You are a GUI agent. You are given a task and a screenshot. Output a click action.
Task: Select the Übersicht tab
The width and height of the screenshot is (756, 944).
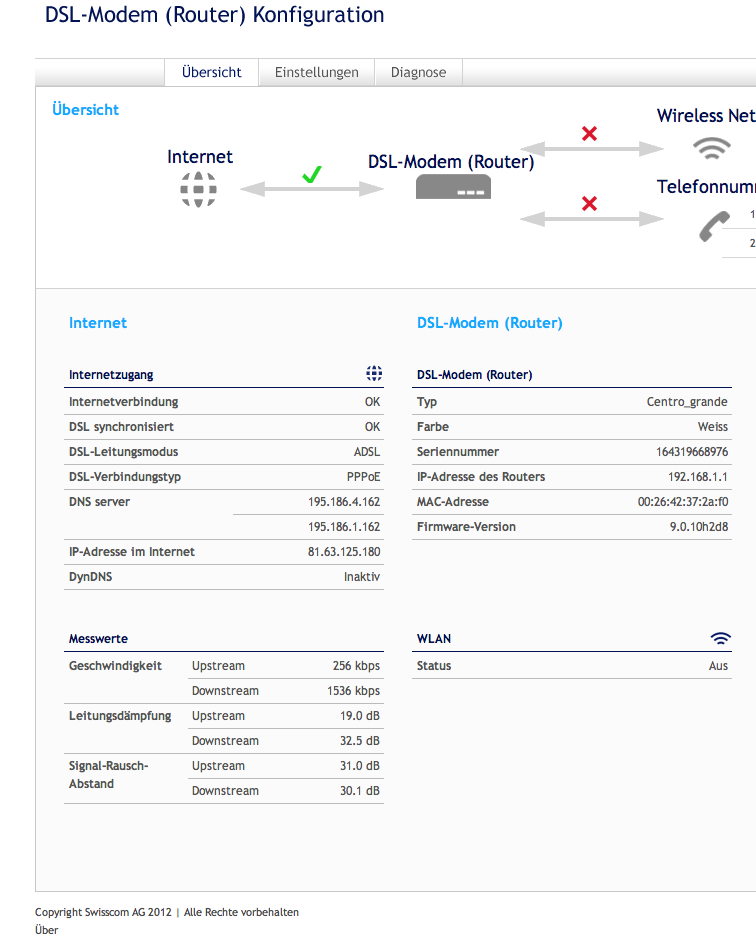[x=211, y=72]
